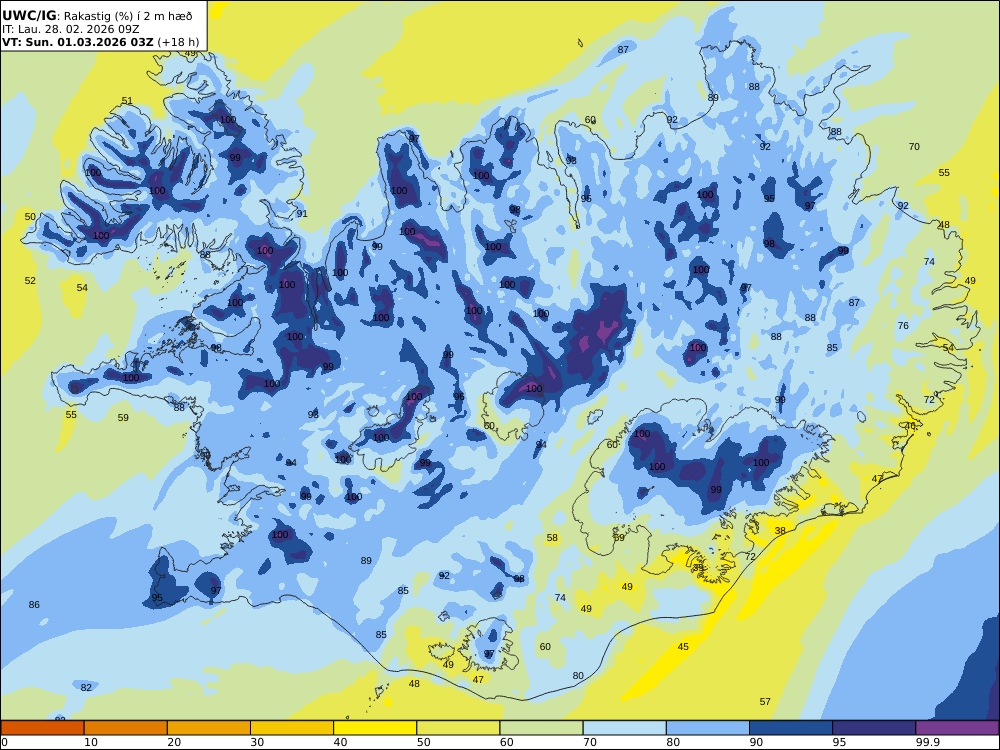Click the '90' legend tick label
The image size is (1000, 750).
pyautogui.click(x=756, y=742)
